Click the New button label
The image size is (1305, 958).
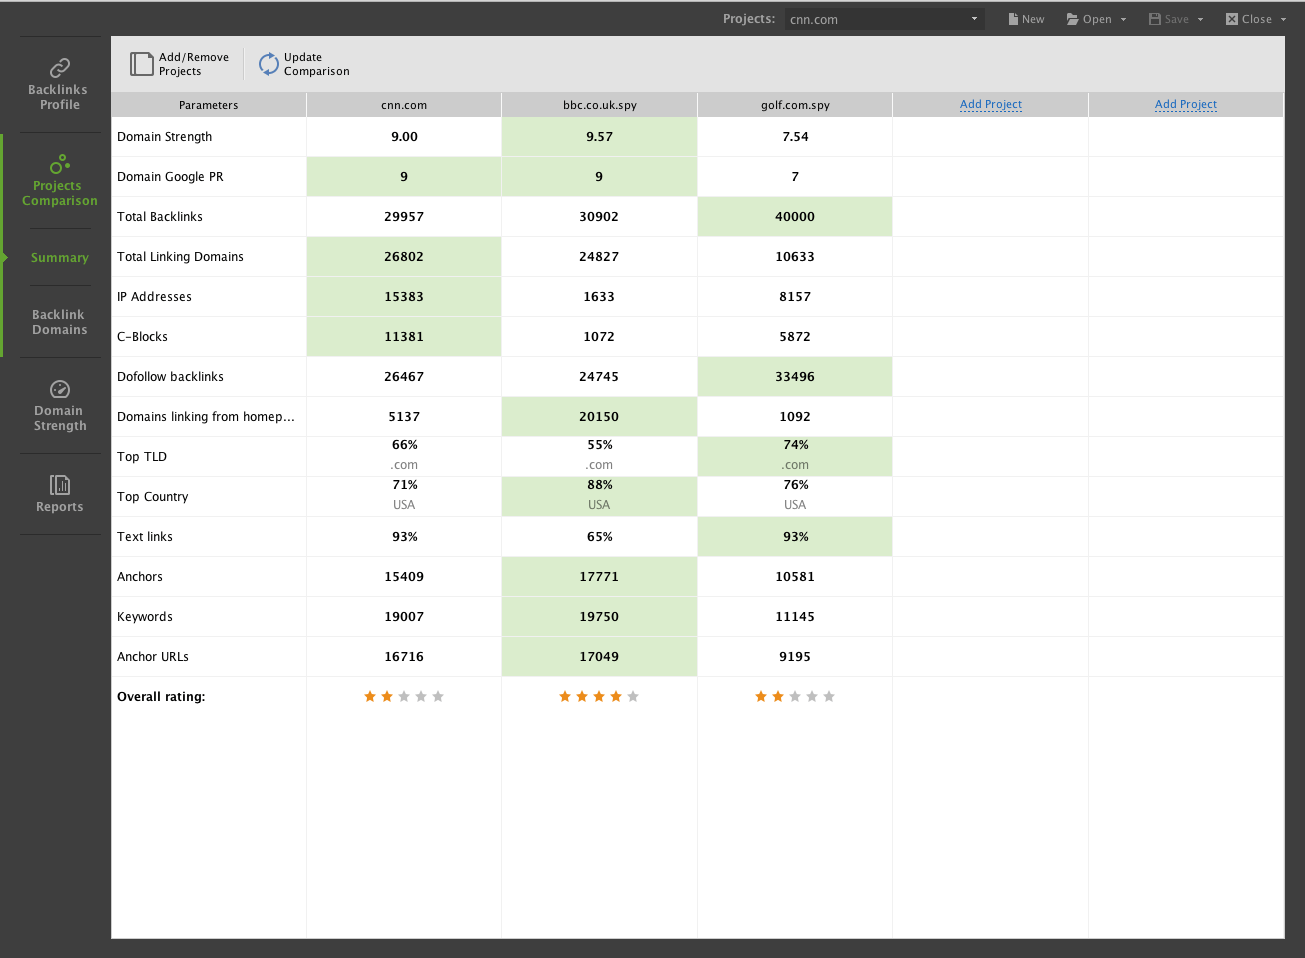click(1033, 19)
